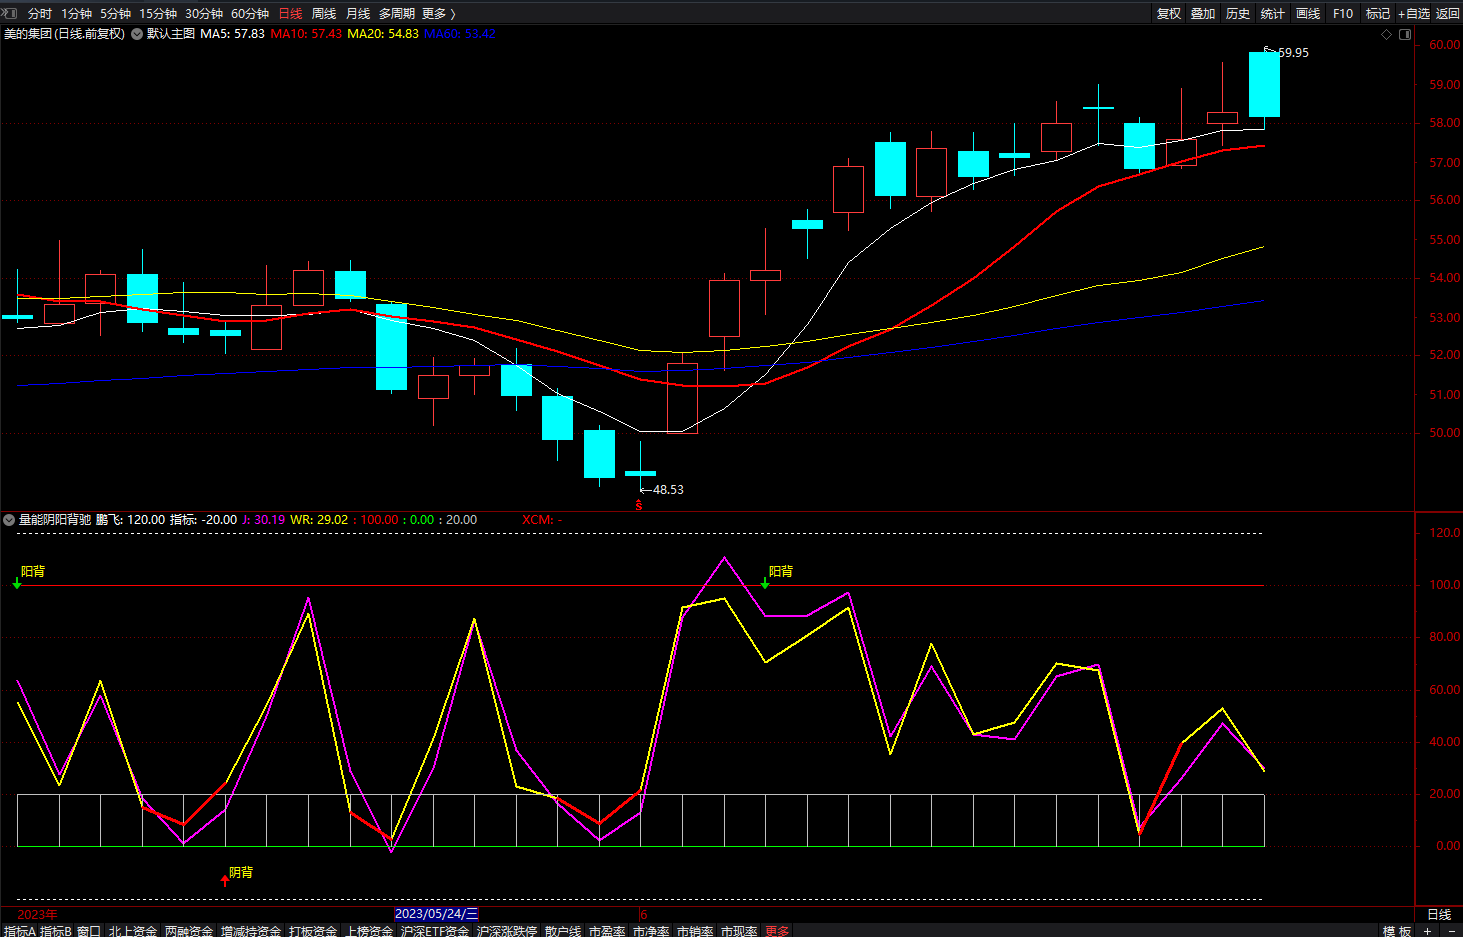
Task: Open the 窗口 tab
Action: coord(89,931)
